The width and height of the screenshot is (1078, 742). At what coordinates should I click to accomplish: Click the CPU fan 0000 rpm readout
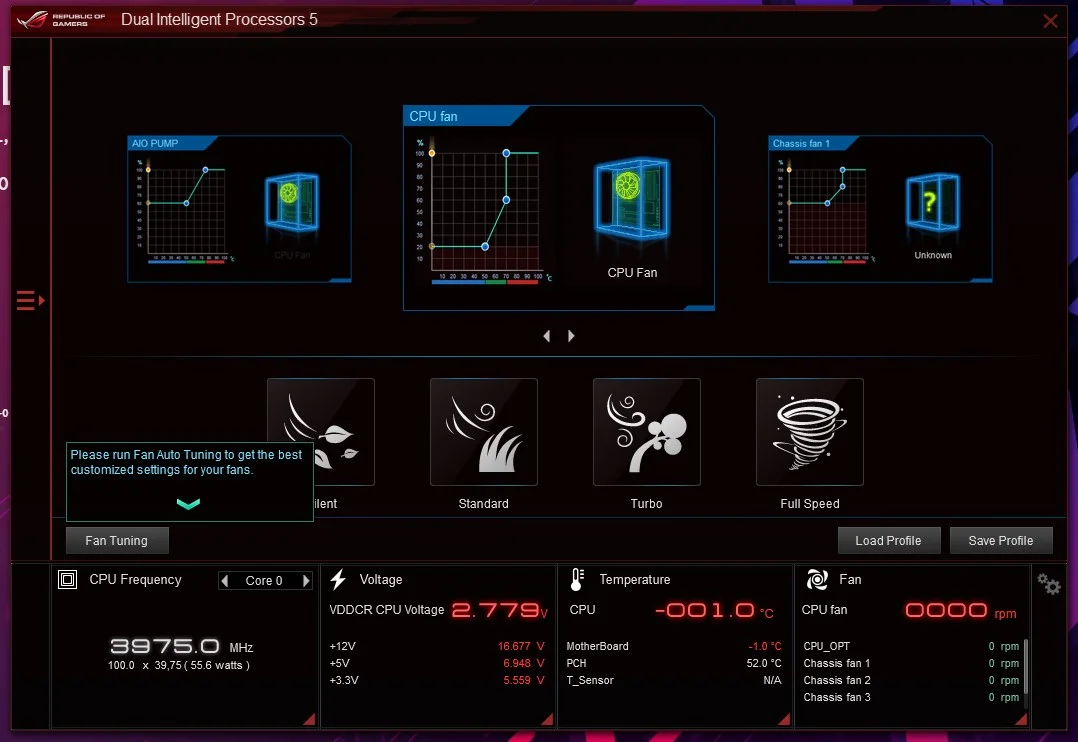coord(960,611)
